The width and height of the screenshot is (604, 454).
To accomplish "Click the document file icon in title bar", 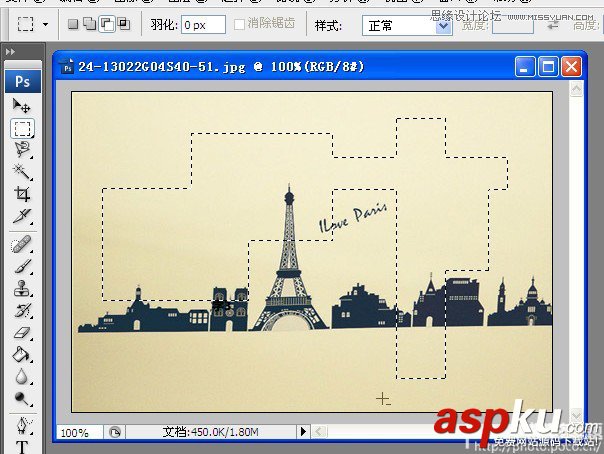I will pyautogui.click(x=67, y=66).
